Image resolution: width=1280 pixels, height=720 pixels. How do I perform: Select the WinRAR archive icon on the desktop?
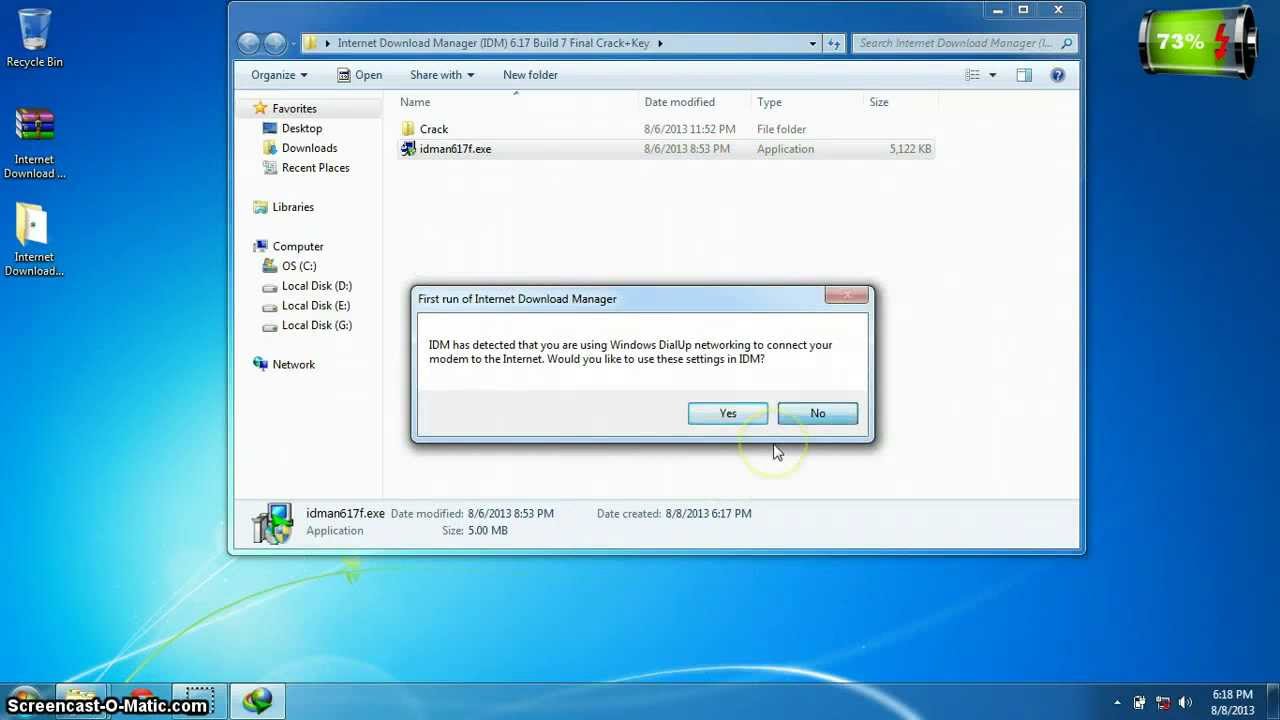click(34, 125)
